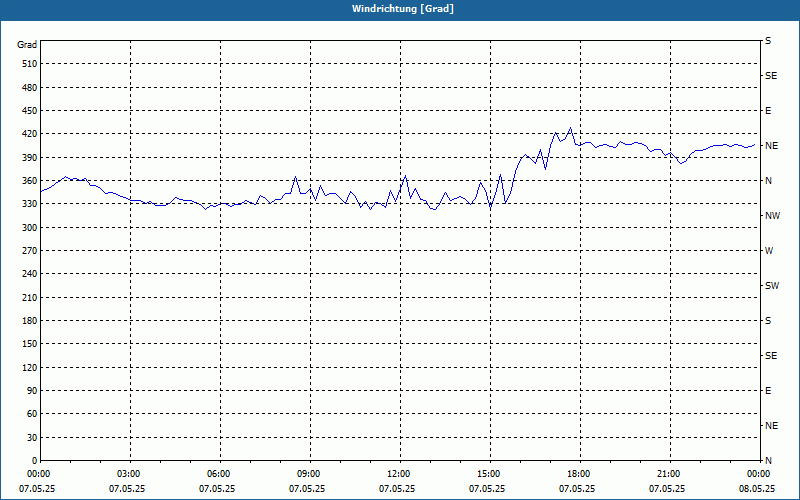800x500 pixels.
Task: Select the 210 y-axis label
Action: click(x=30, y=297)
